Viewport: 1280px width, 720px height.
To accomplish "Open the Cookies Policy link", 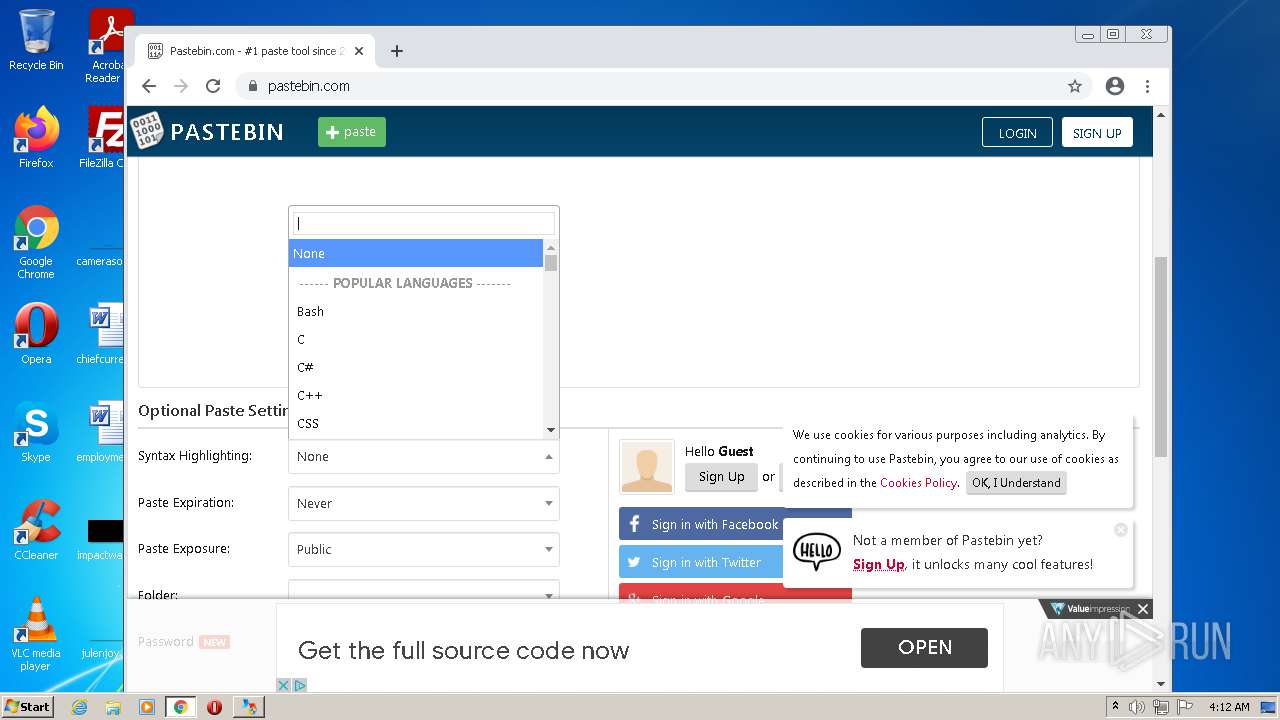I will (918, 483).
